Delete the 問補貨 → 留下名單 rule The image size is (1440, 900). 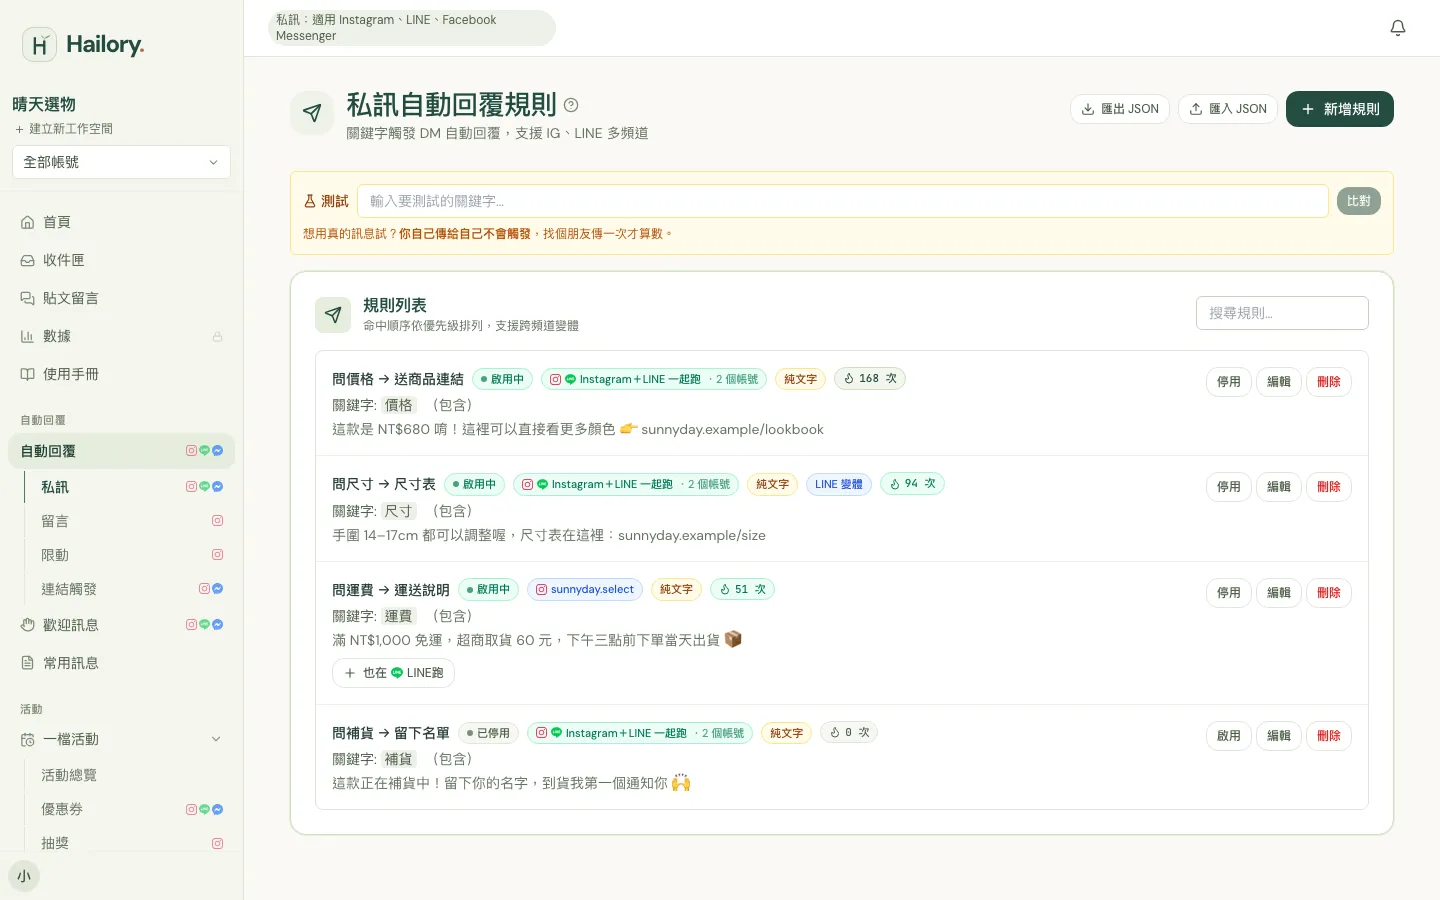click(x=1329, y=736)
